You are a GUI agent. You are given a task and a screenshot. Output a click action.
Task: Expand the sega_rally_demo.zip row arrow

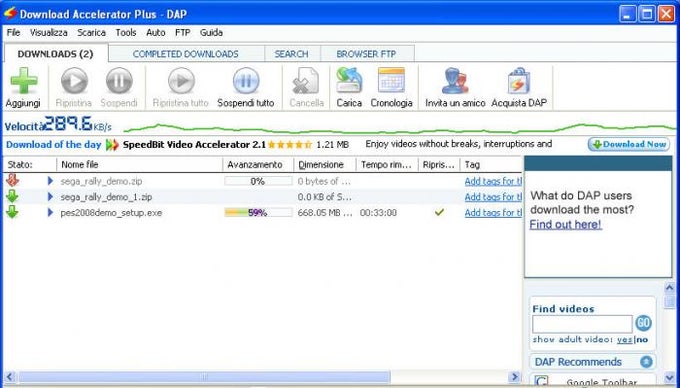[50, 181]
